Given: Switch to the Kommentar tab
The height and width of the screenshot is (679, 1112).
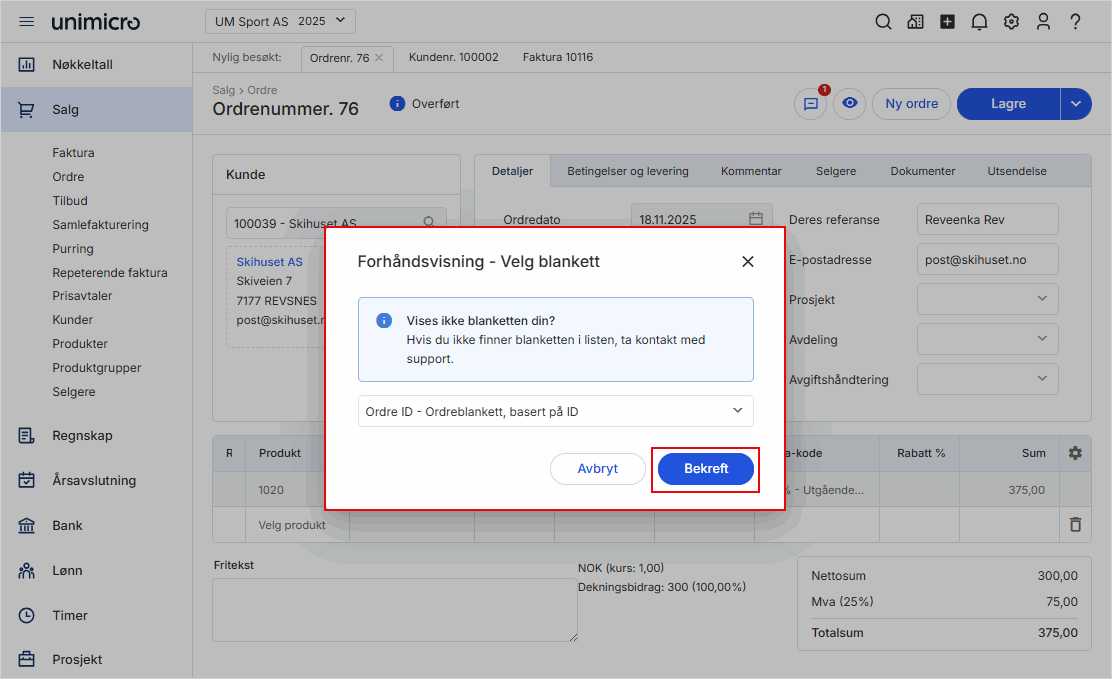Looking at the screenshot, I should (x=751, y=171).
